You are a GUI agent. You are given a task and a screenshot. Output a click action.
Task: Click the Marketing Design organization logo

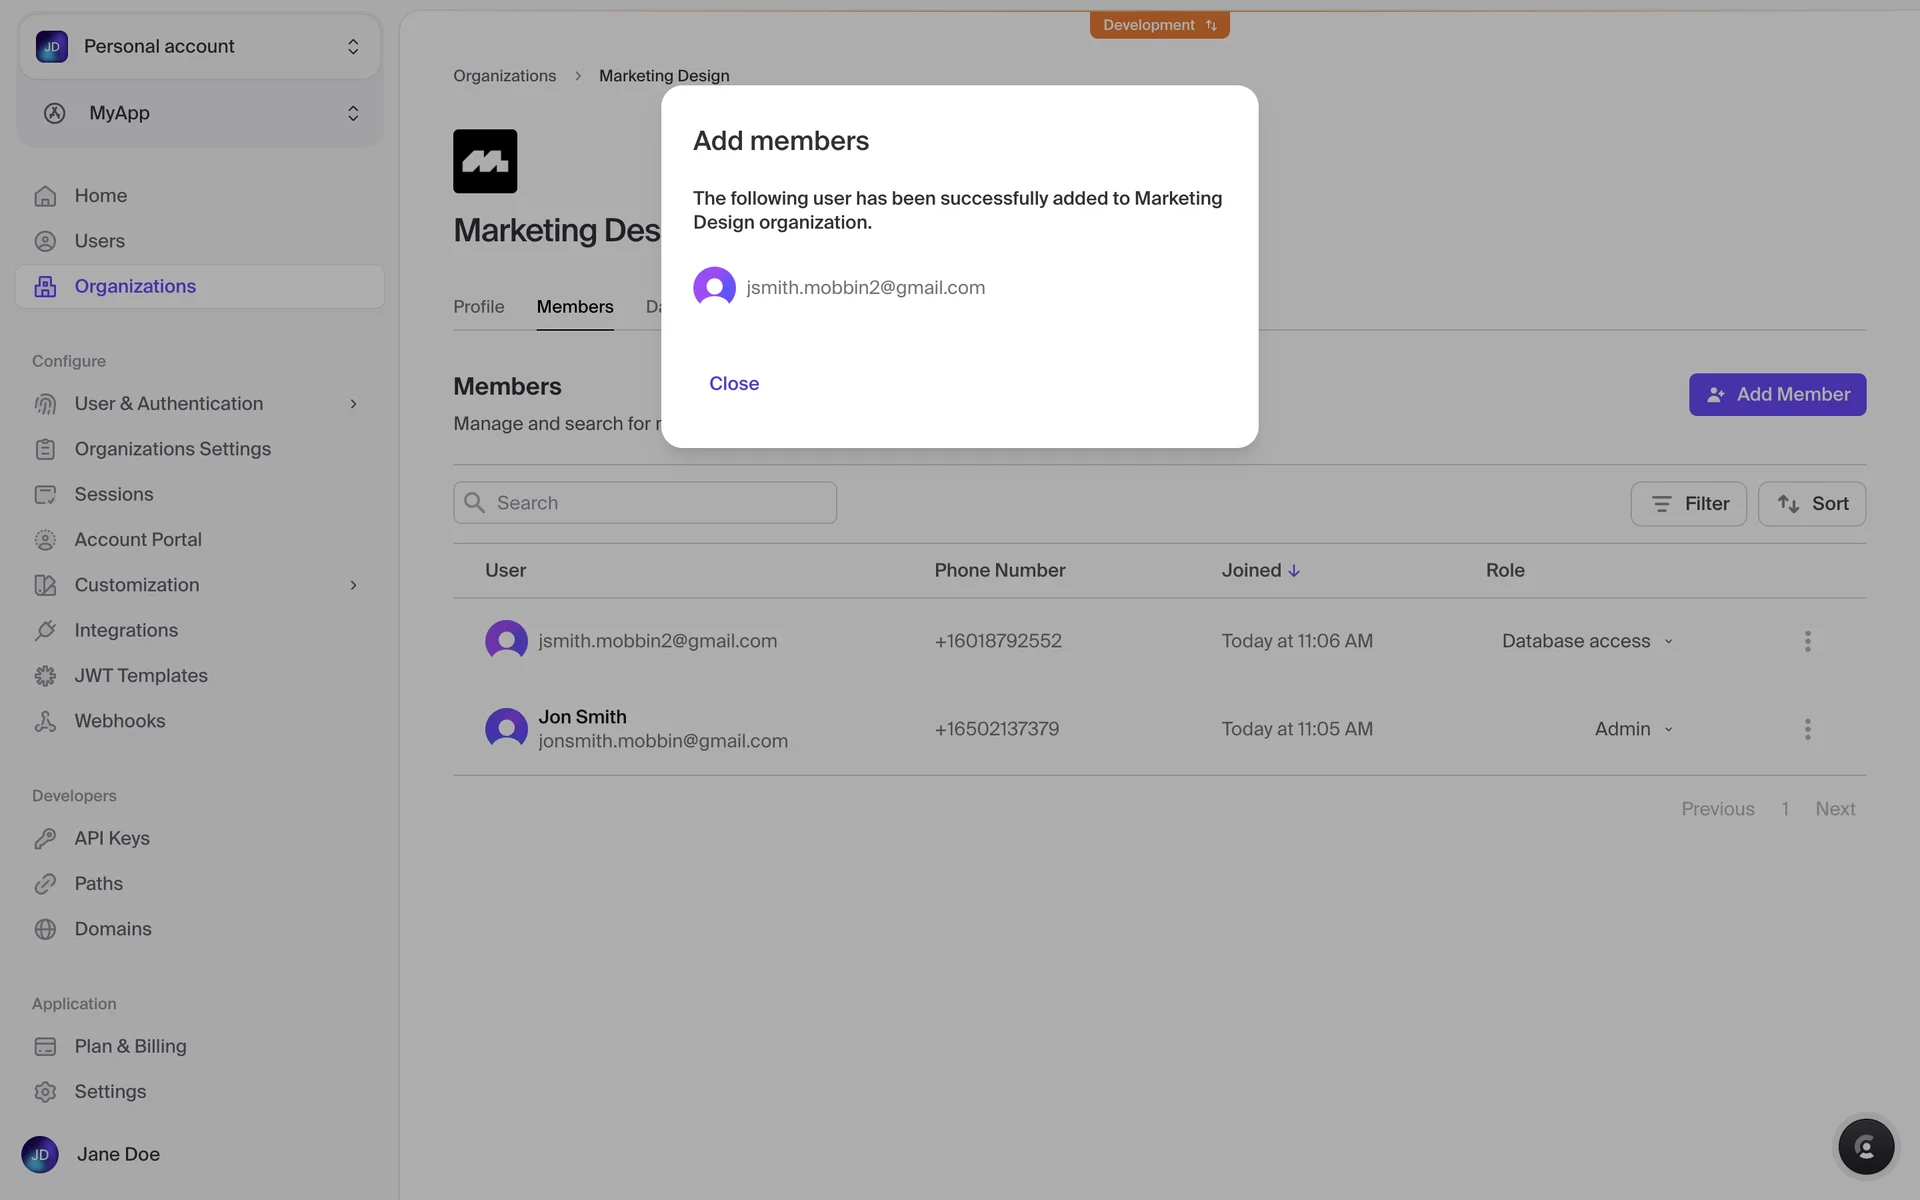485,161
